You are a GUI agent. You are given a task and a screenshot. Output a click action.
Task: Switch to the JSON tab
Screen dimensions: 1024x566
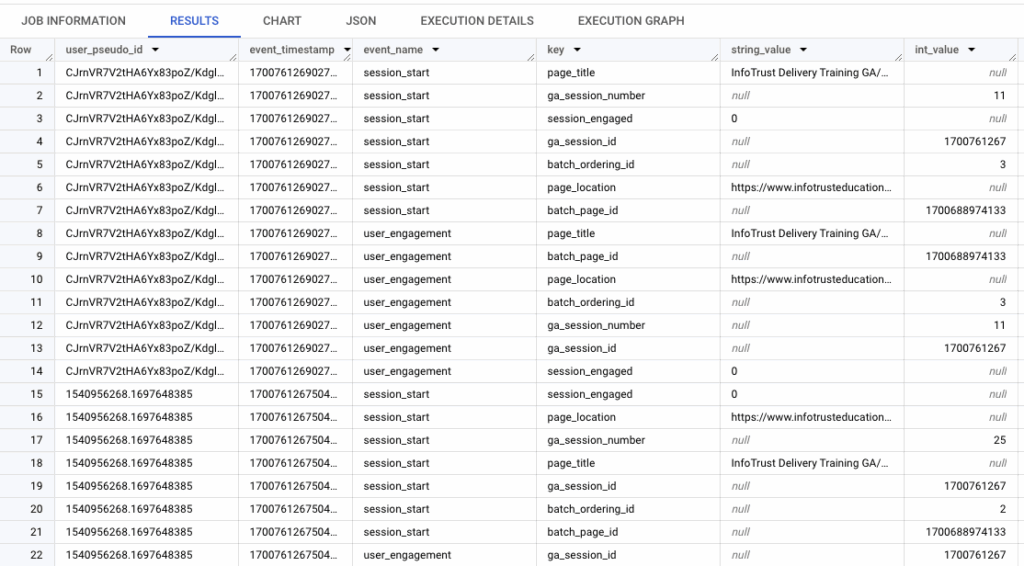(361, 20)
